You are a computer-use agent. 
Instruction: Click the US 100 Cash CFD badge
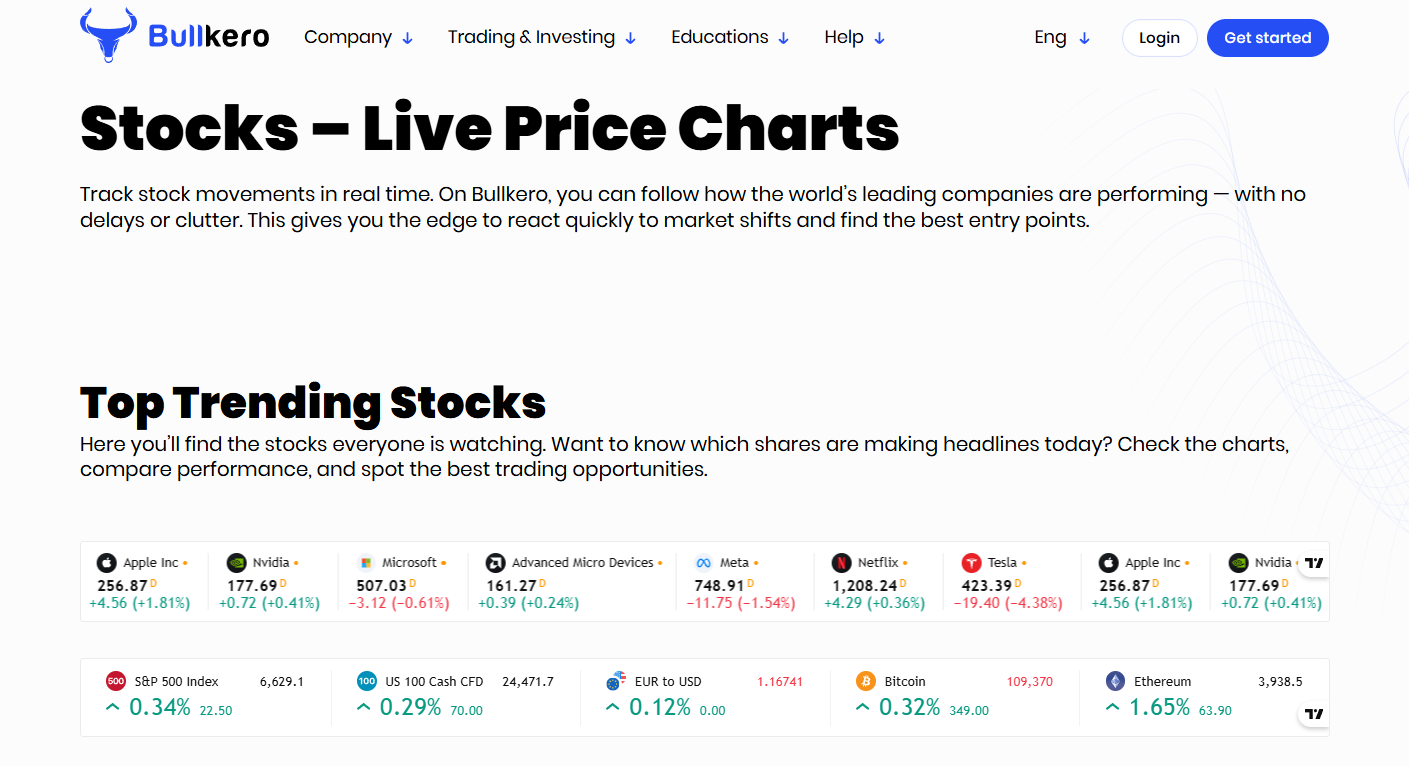pyautogui.click(x=367, y=682)
